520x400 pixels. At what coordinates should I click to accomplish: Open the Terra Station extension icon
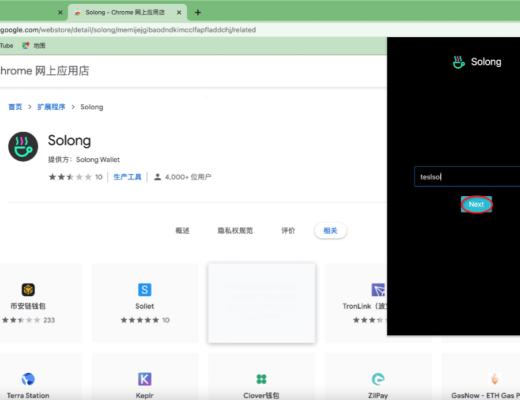28,379
